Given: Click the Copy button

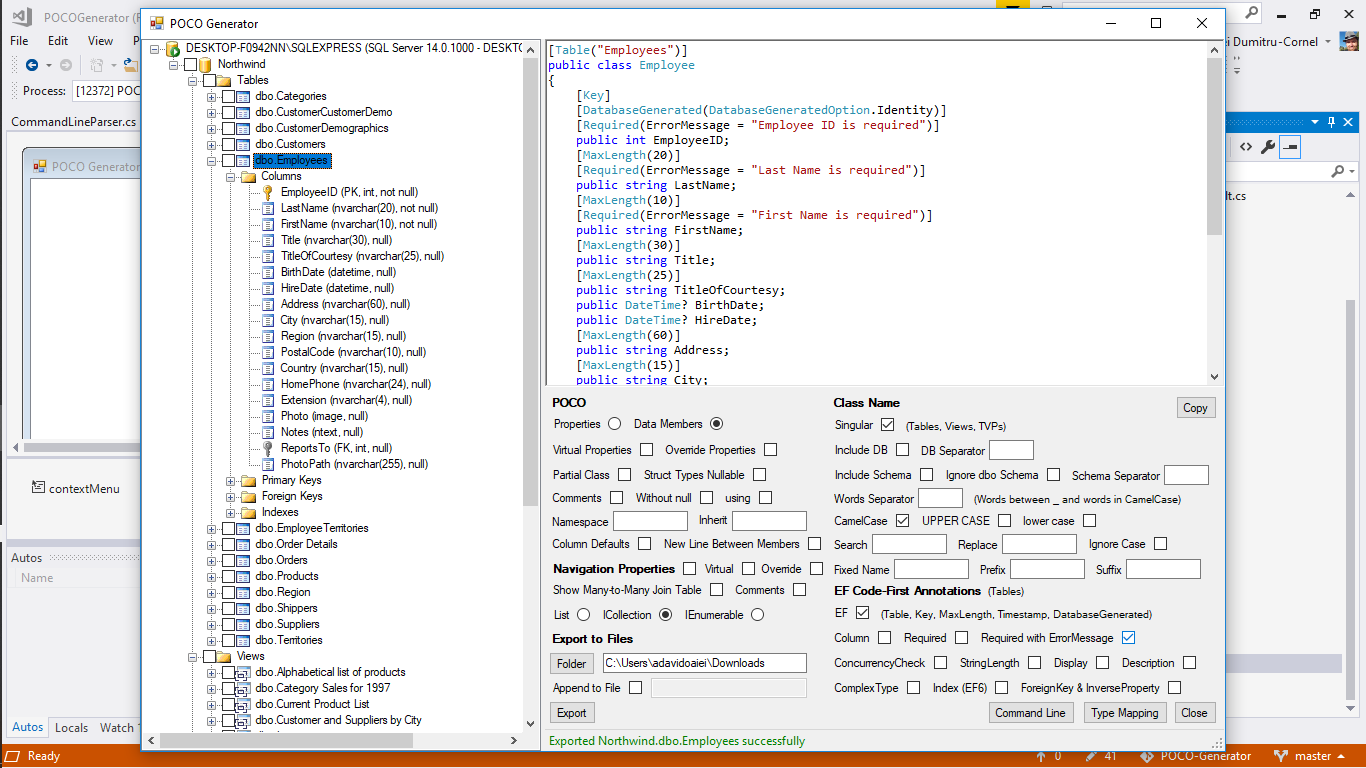Looking at the screenshot, I should point(1195,408).
